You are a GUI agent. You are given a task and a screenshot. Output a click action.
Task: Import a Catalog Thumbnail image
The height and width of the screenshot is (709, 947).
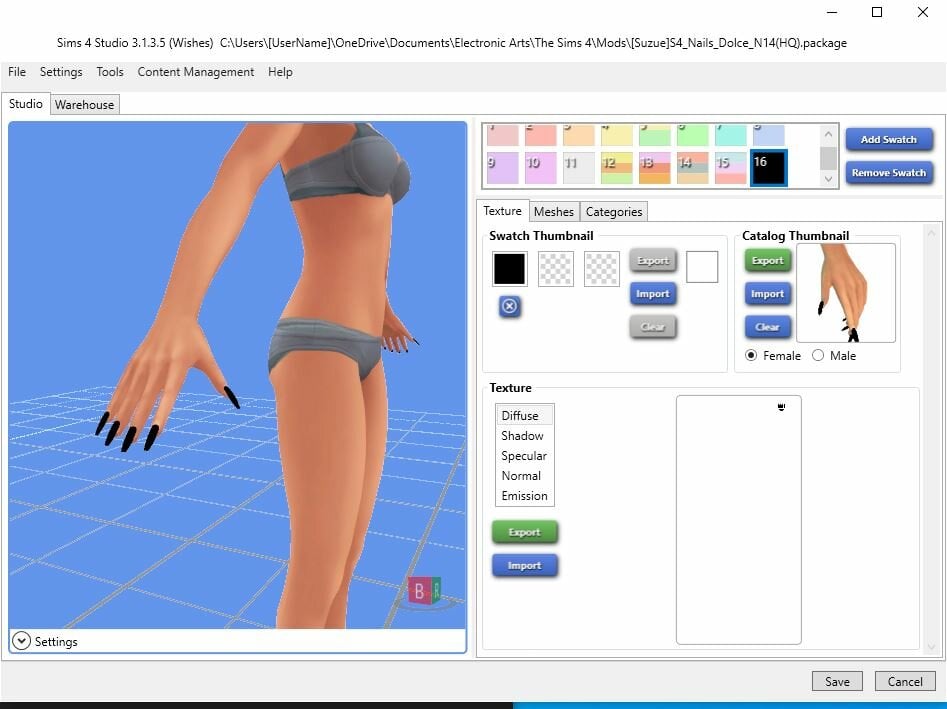point(767,294)
